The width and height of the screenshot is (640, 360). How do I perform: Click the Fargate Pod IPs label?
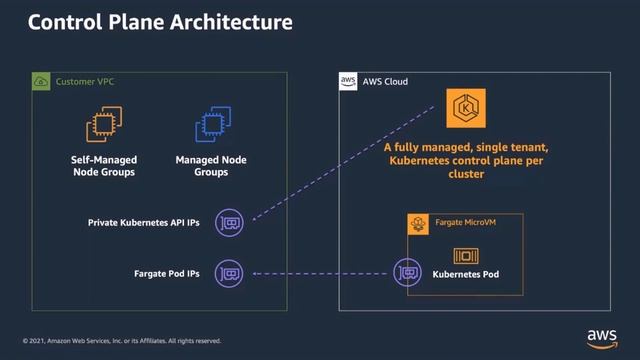coord(167,274)
